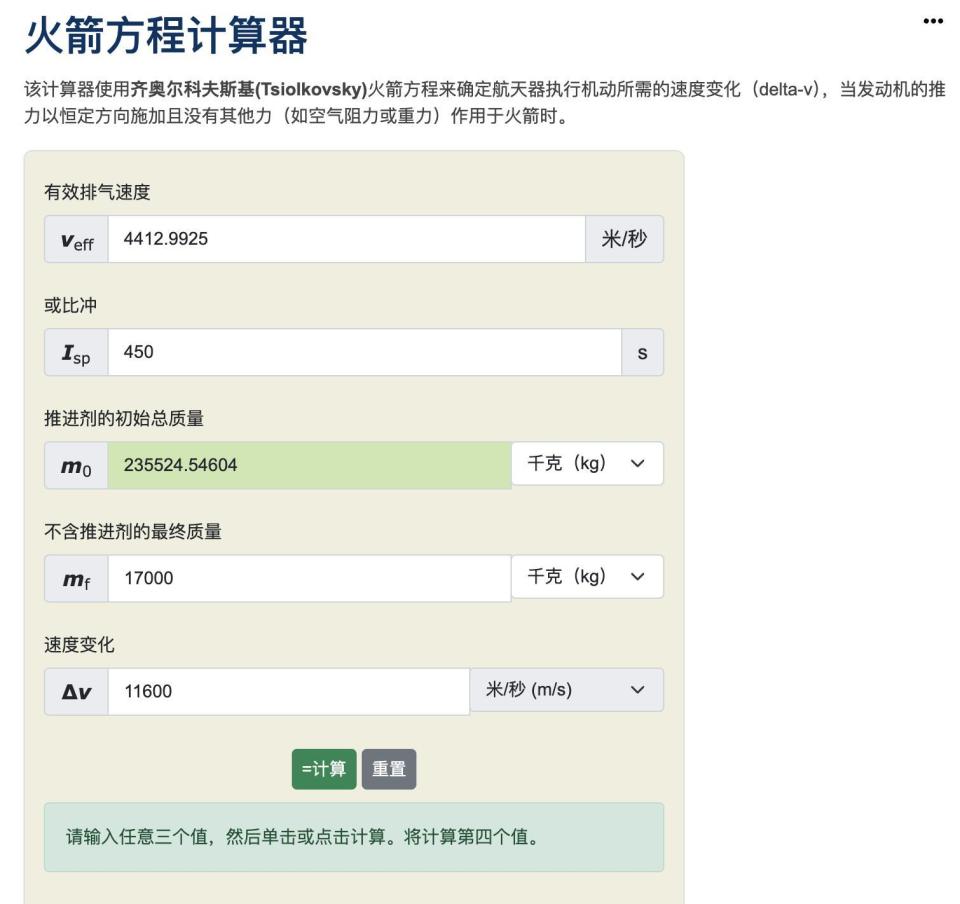
Task: Open the 千克 (kg) dropdown beside m_f
Action: (589, 576)
